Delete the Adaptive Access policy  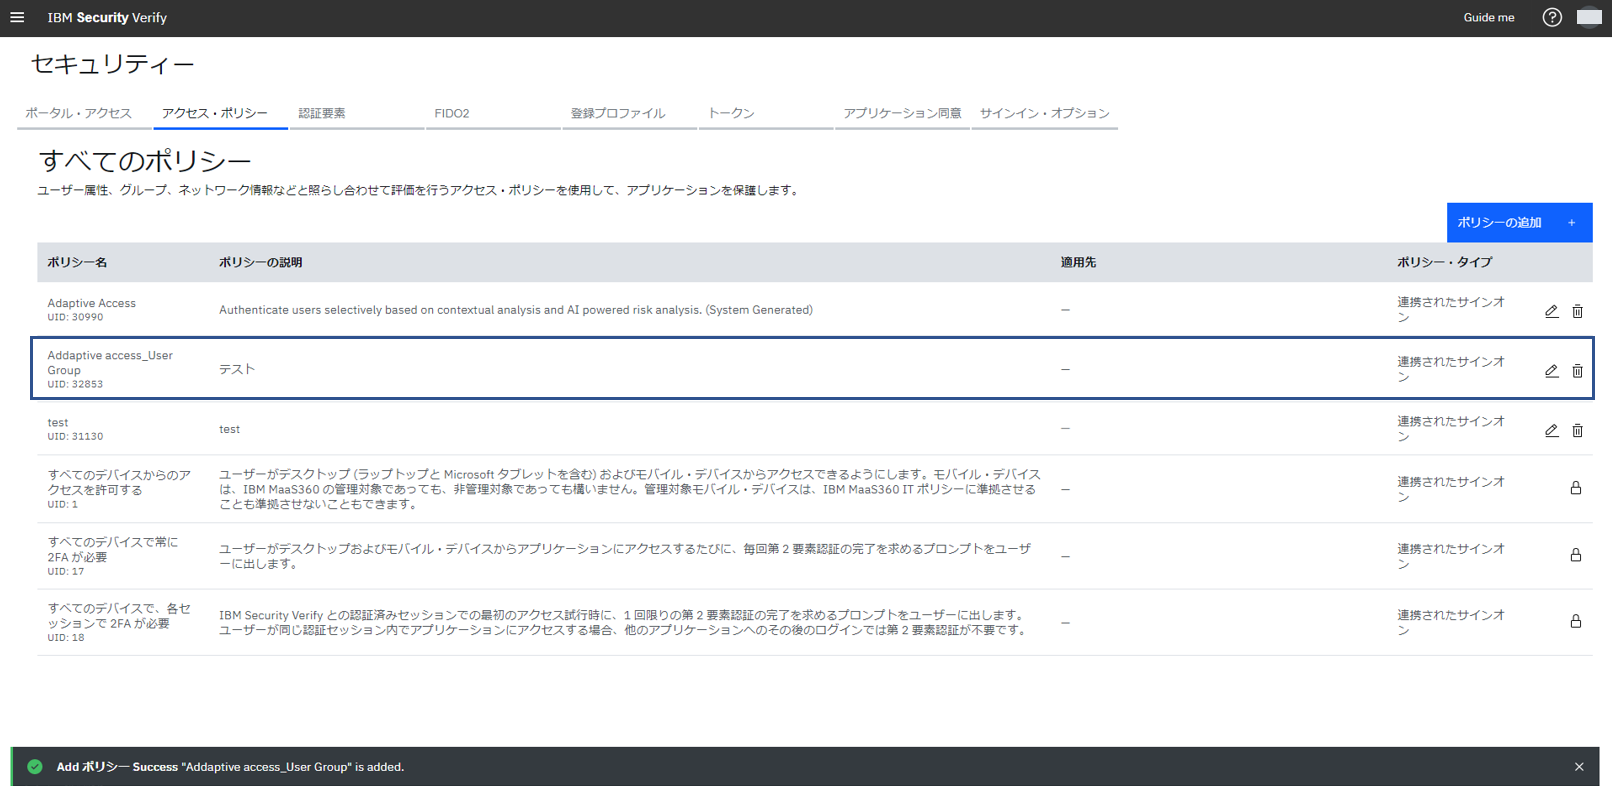point(1577,311)
